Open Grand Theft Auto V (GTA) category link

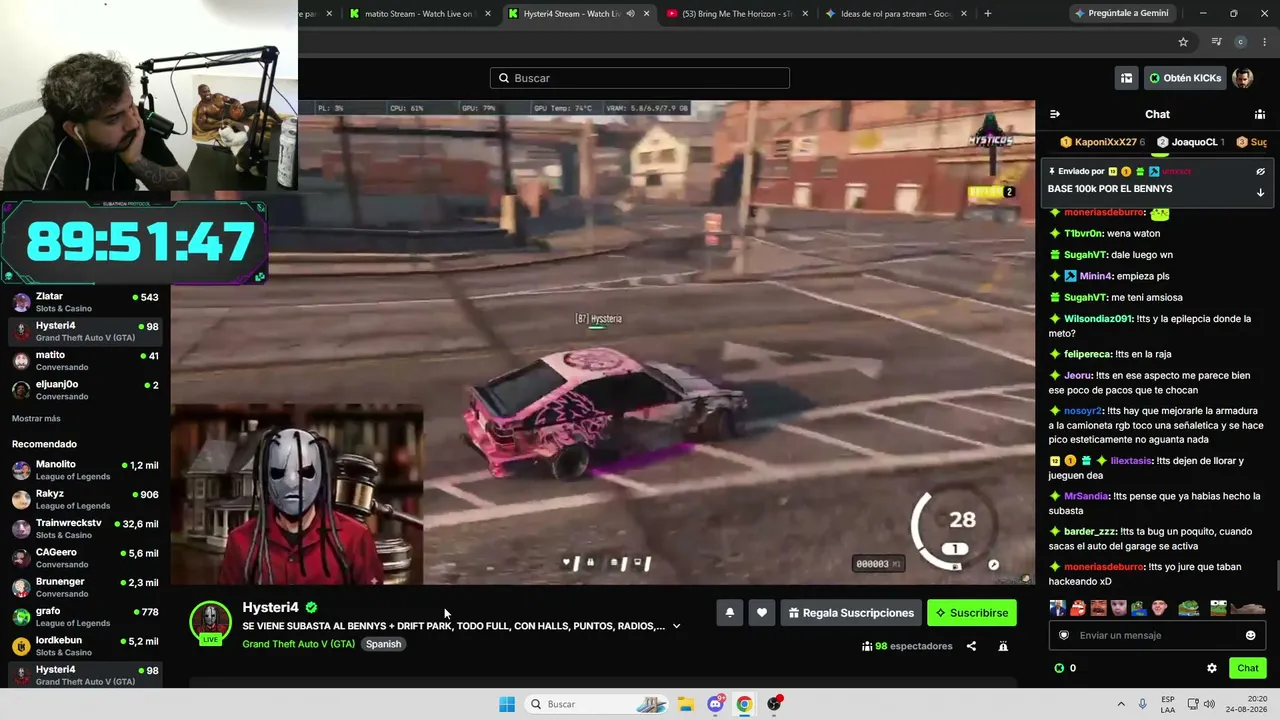[x=298, y=644]
